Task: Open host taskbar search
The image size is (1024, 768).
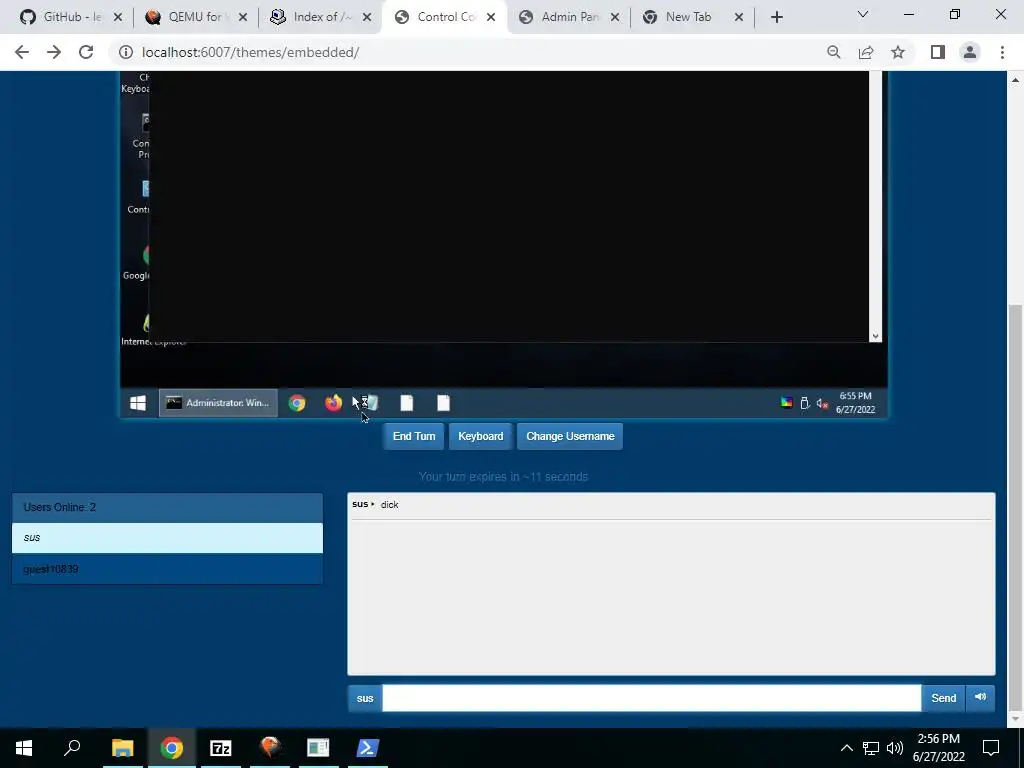Action: [x=72, y=748]
